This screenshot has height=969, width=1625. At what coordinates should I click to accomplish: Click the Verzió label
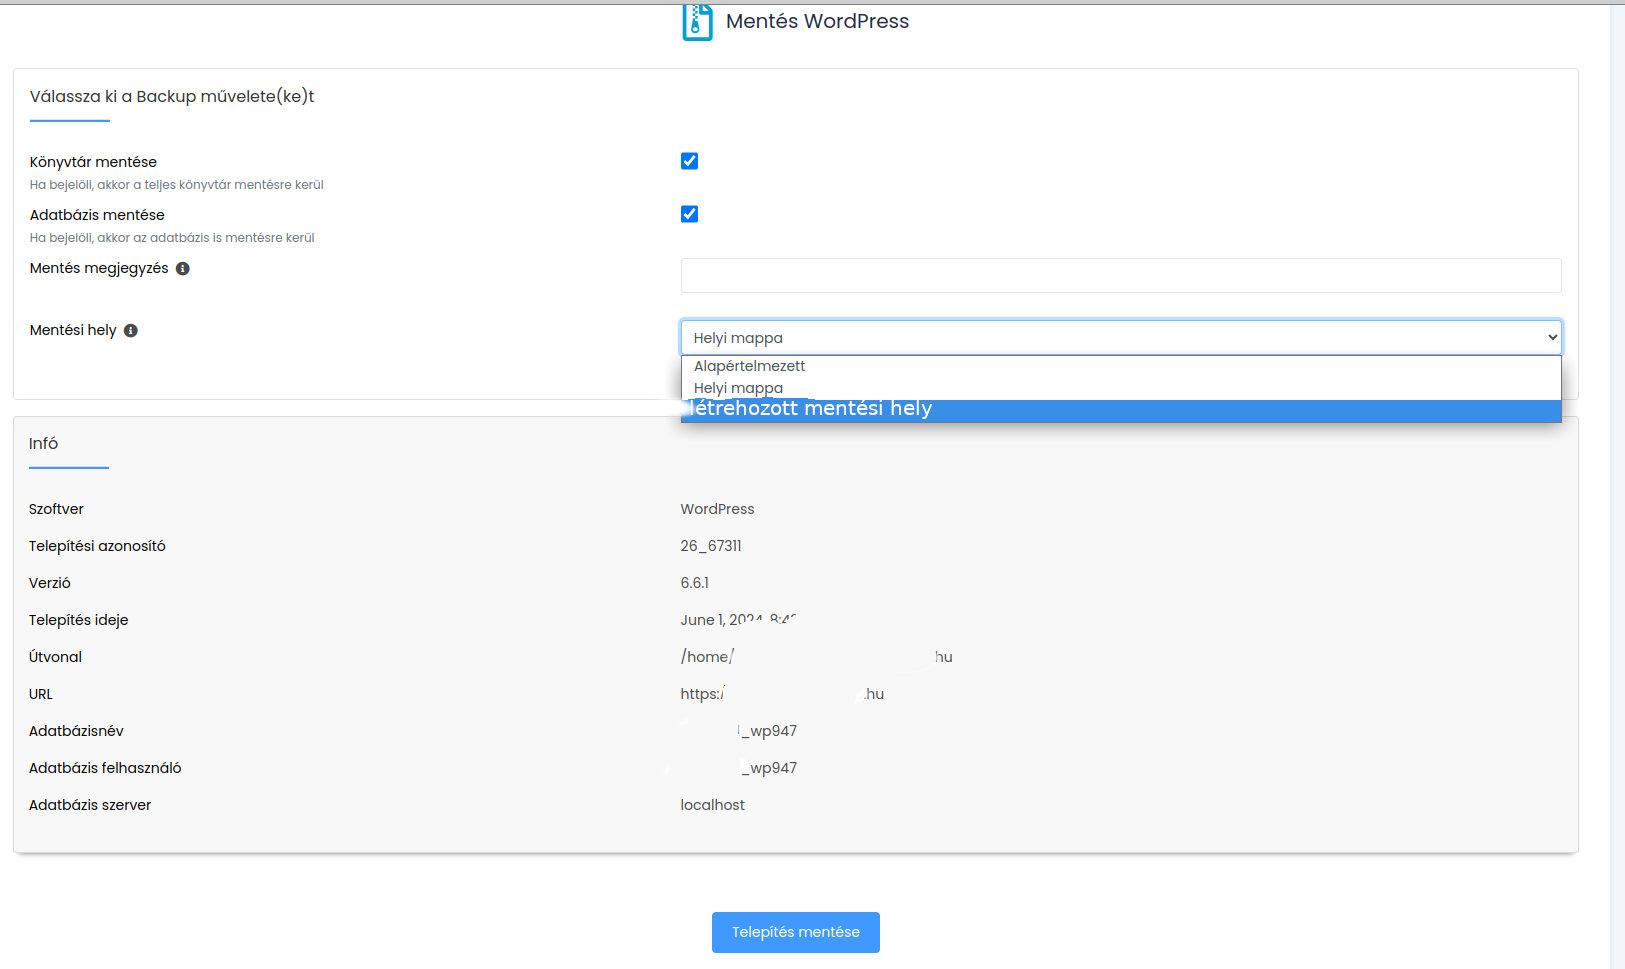(x=50, y=583)
